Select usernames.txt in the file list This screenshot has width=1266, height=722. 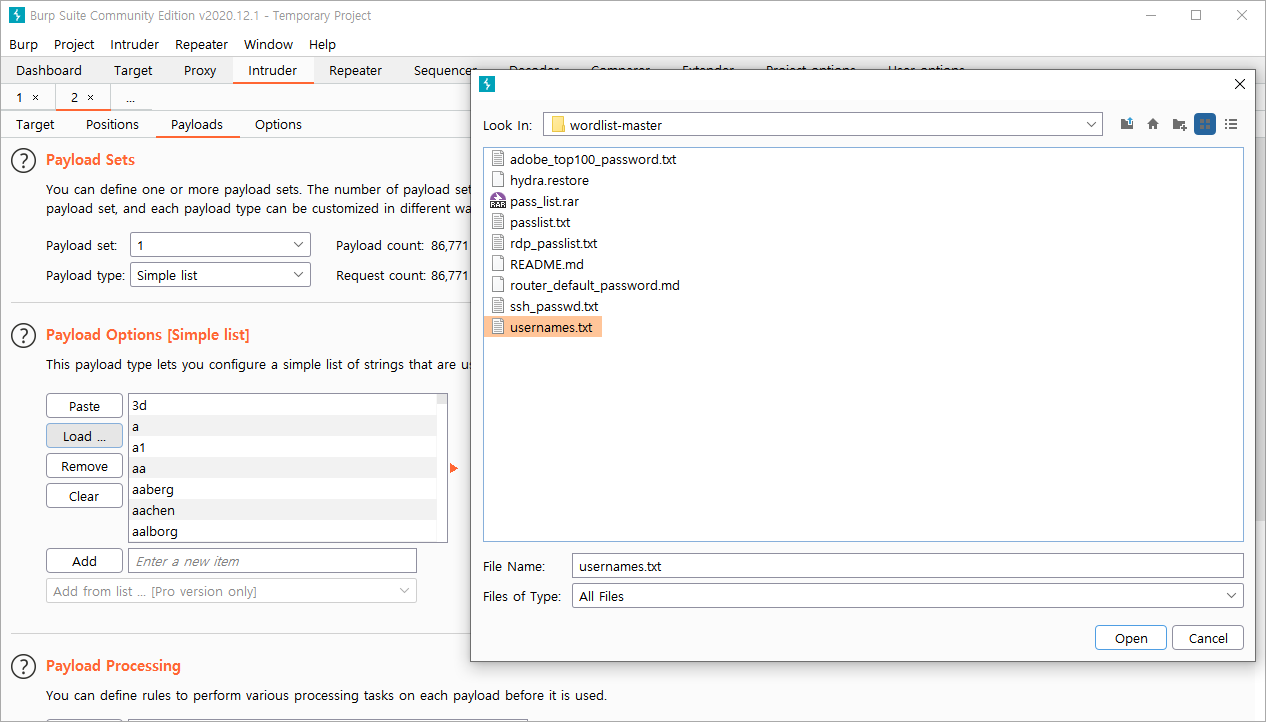pyautogui.click(x=542, y=327)
